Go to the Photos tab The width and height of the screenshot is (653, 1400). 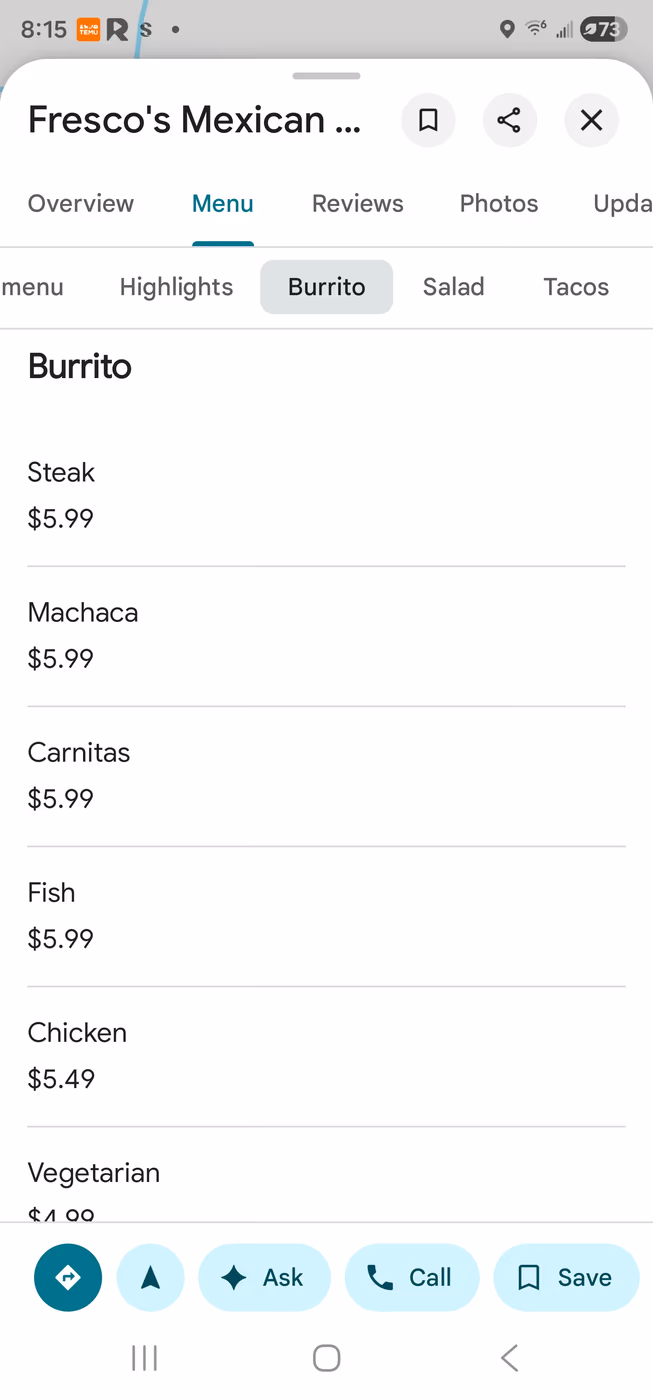(499, 204)
